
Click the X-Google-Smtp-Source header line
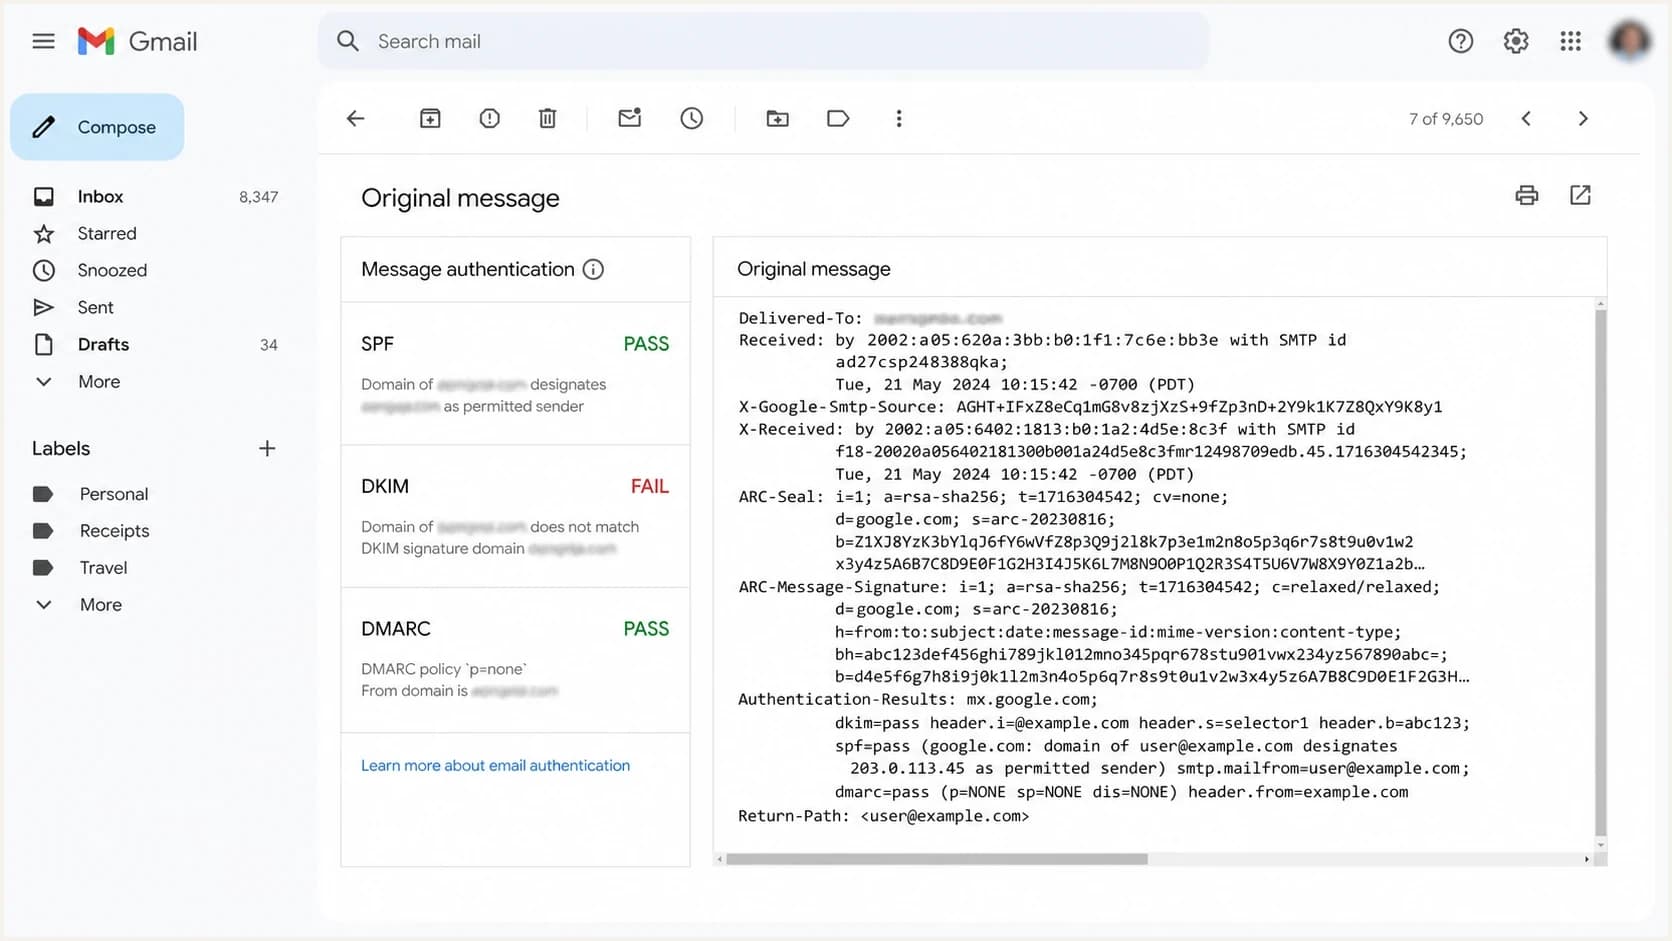pos(1090,407)
